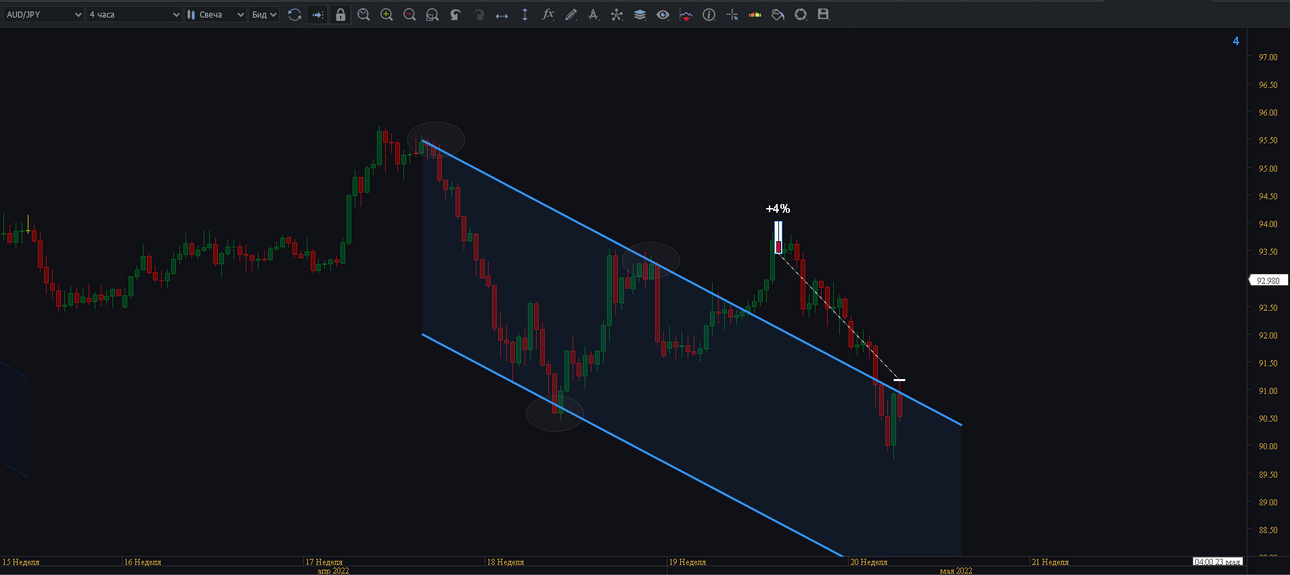Click the '+4%' annotation label
Viewport: 1290px width, 575px height.
pyautogui.click(x=778, y=209)
